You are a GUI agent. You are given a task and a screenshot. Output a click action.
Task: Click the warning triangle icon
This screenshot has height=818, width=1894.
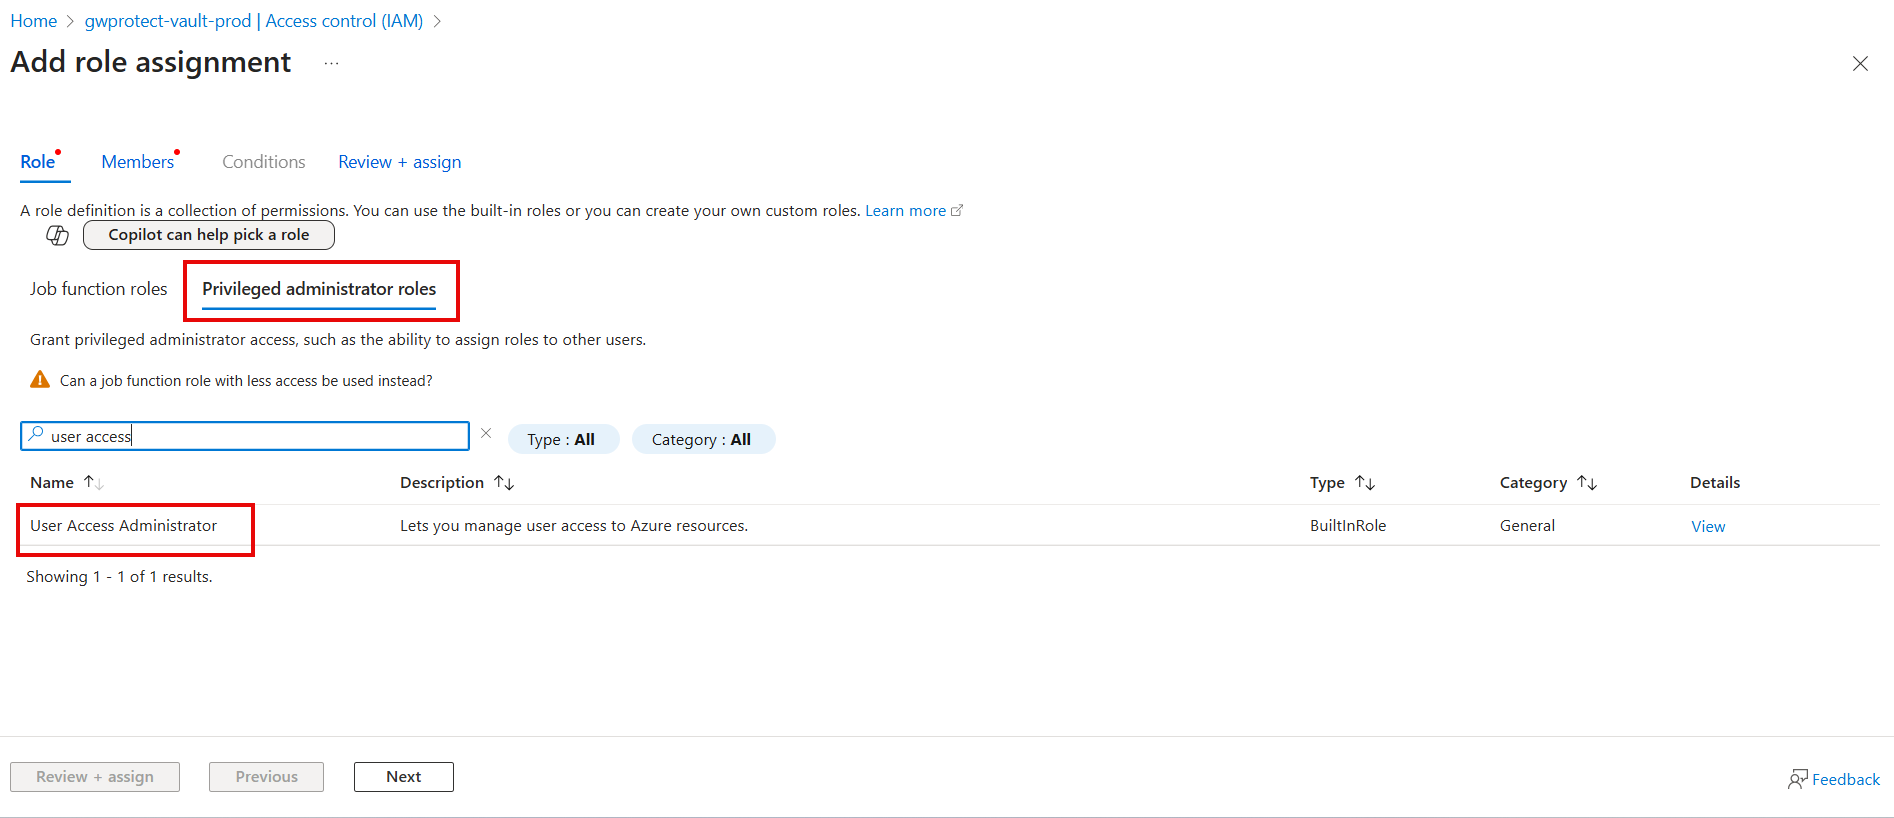[x=40, y=380]
